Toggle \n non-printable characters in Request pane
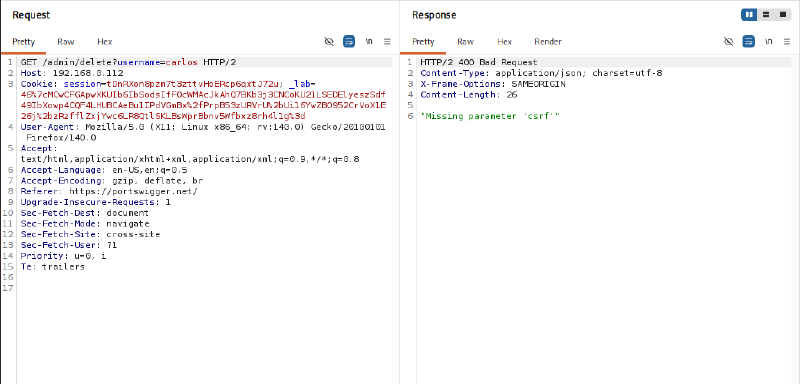 click(x=368, y=41)
